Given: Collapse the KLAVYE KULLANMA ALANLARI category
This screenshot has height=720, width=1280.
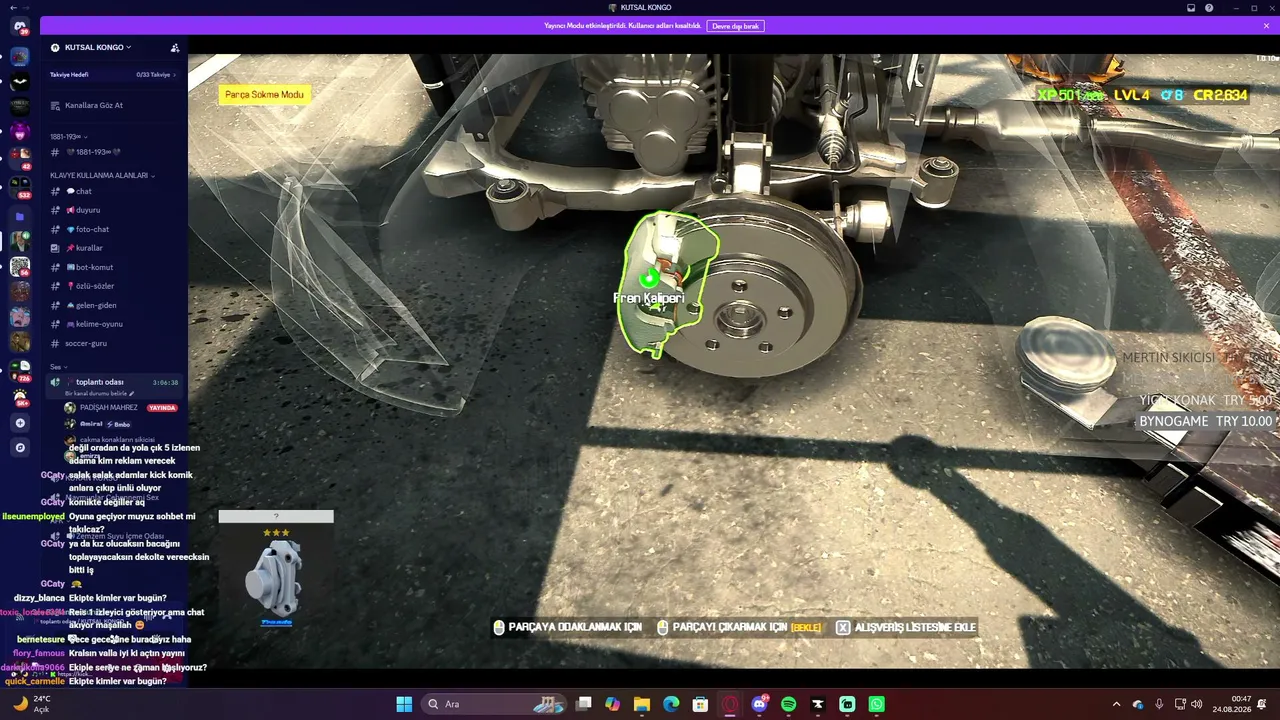Looking at the screenshot, I should tap(102, 175).
